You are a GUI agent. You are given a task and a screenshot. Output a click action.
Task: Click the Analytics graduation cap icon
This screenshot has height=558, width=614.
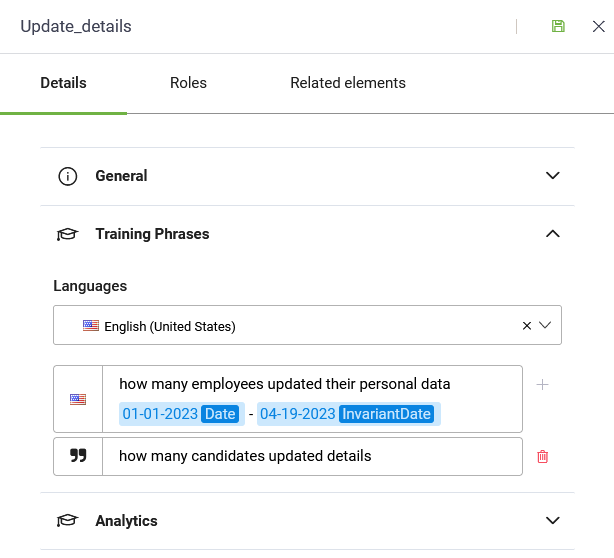point(67,521)
